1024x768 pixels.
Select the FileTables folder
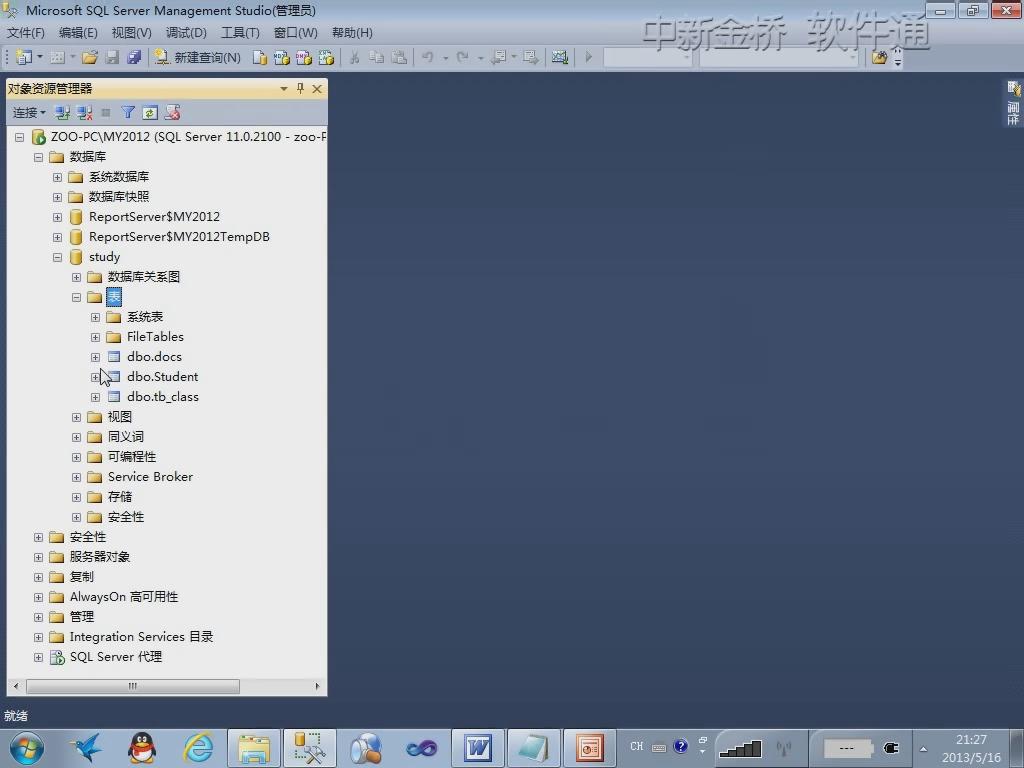click(x=155, y=337)
